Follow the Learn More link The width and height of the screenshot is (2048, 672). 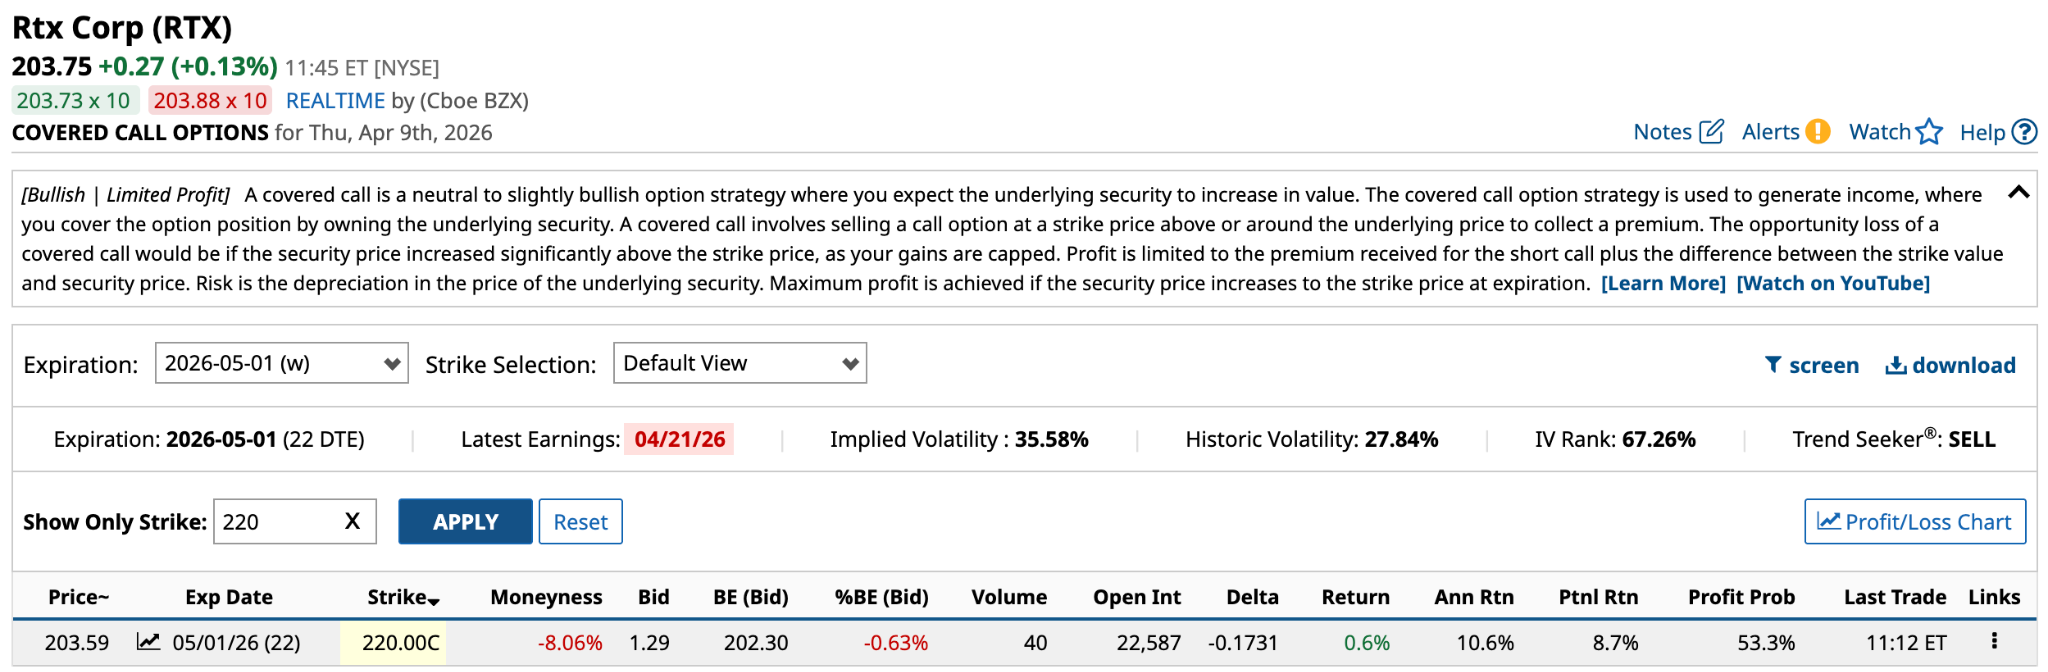(x=1663, y=283)
